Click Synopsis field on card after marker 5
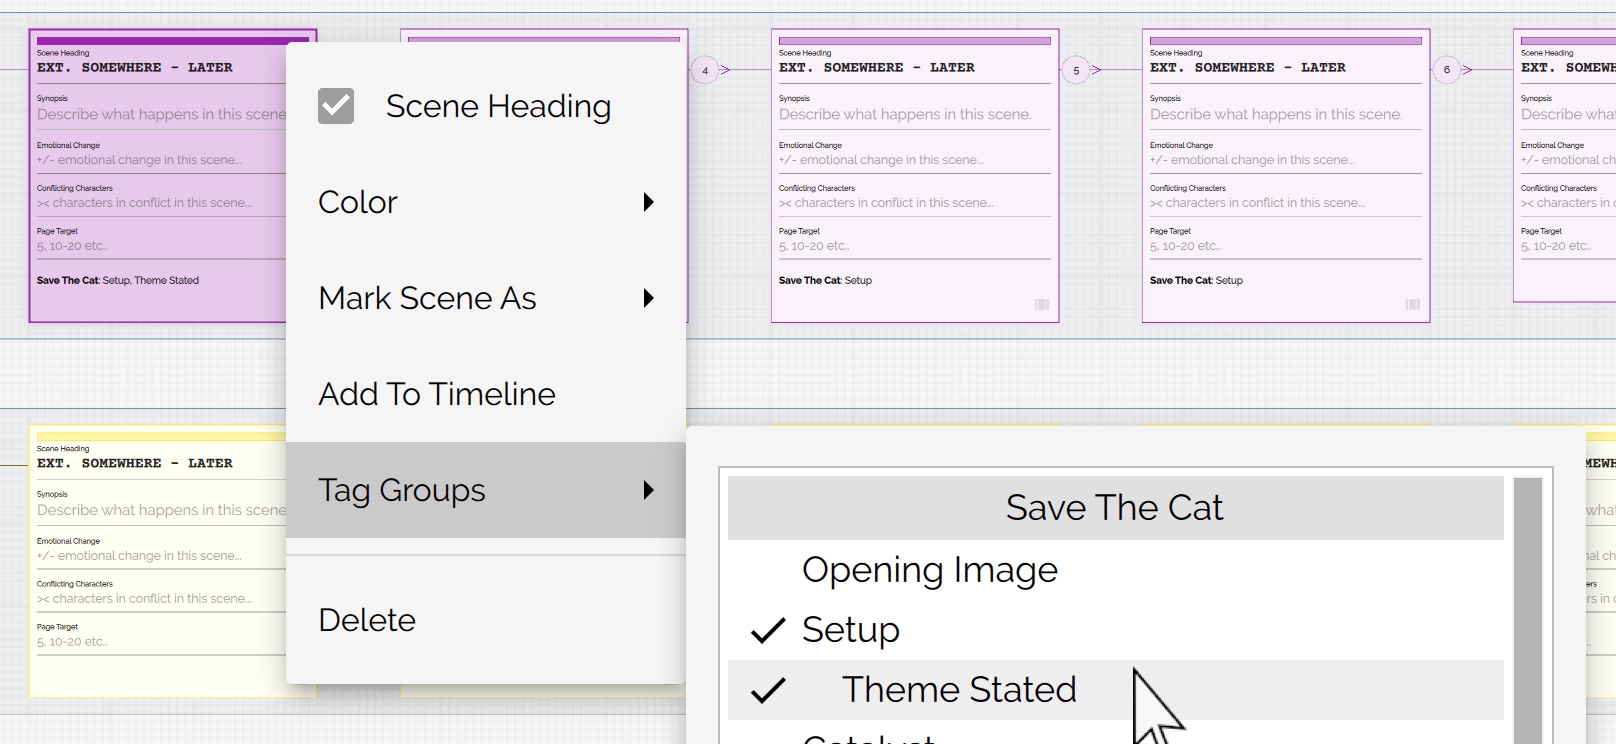This screenshot has width=1616, height=744. coord(1286,114)
